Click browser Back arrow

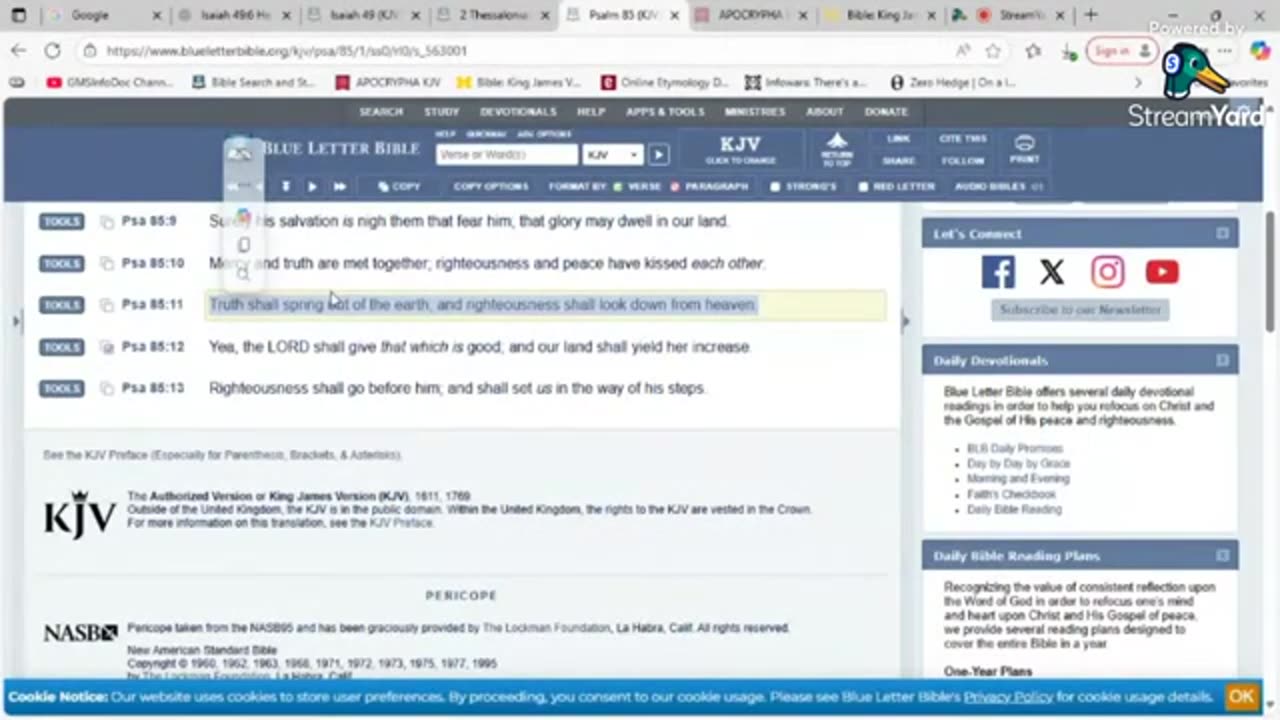(x=19, y=51)
